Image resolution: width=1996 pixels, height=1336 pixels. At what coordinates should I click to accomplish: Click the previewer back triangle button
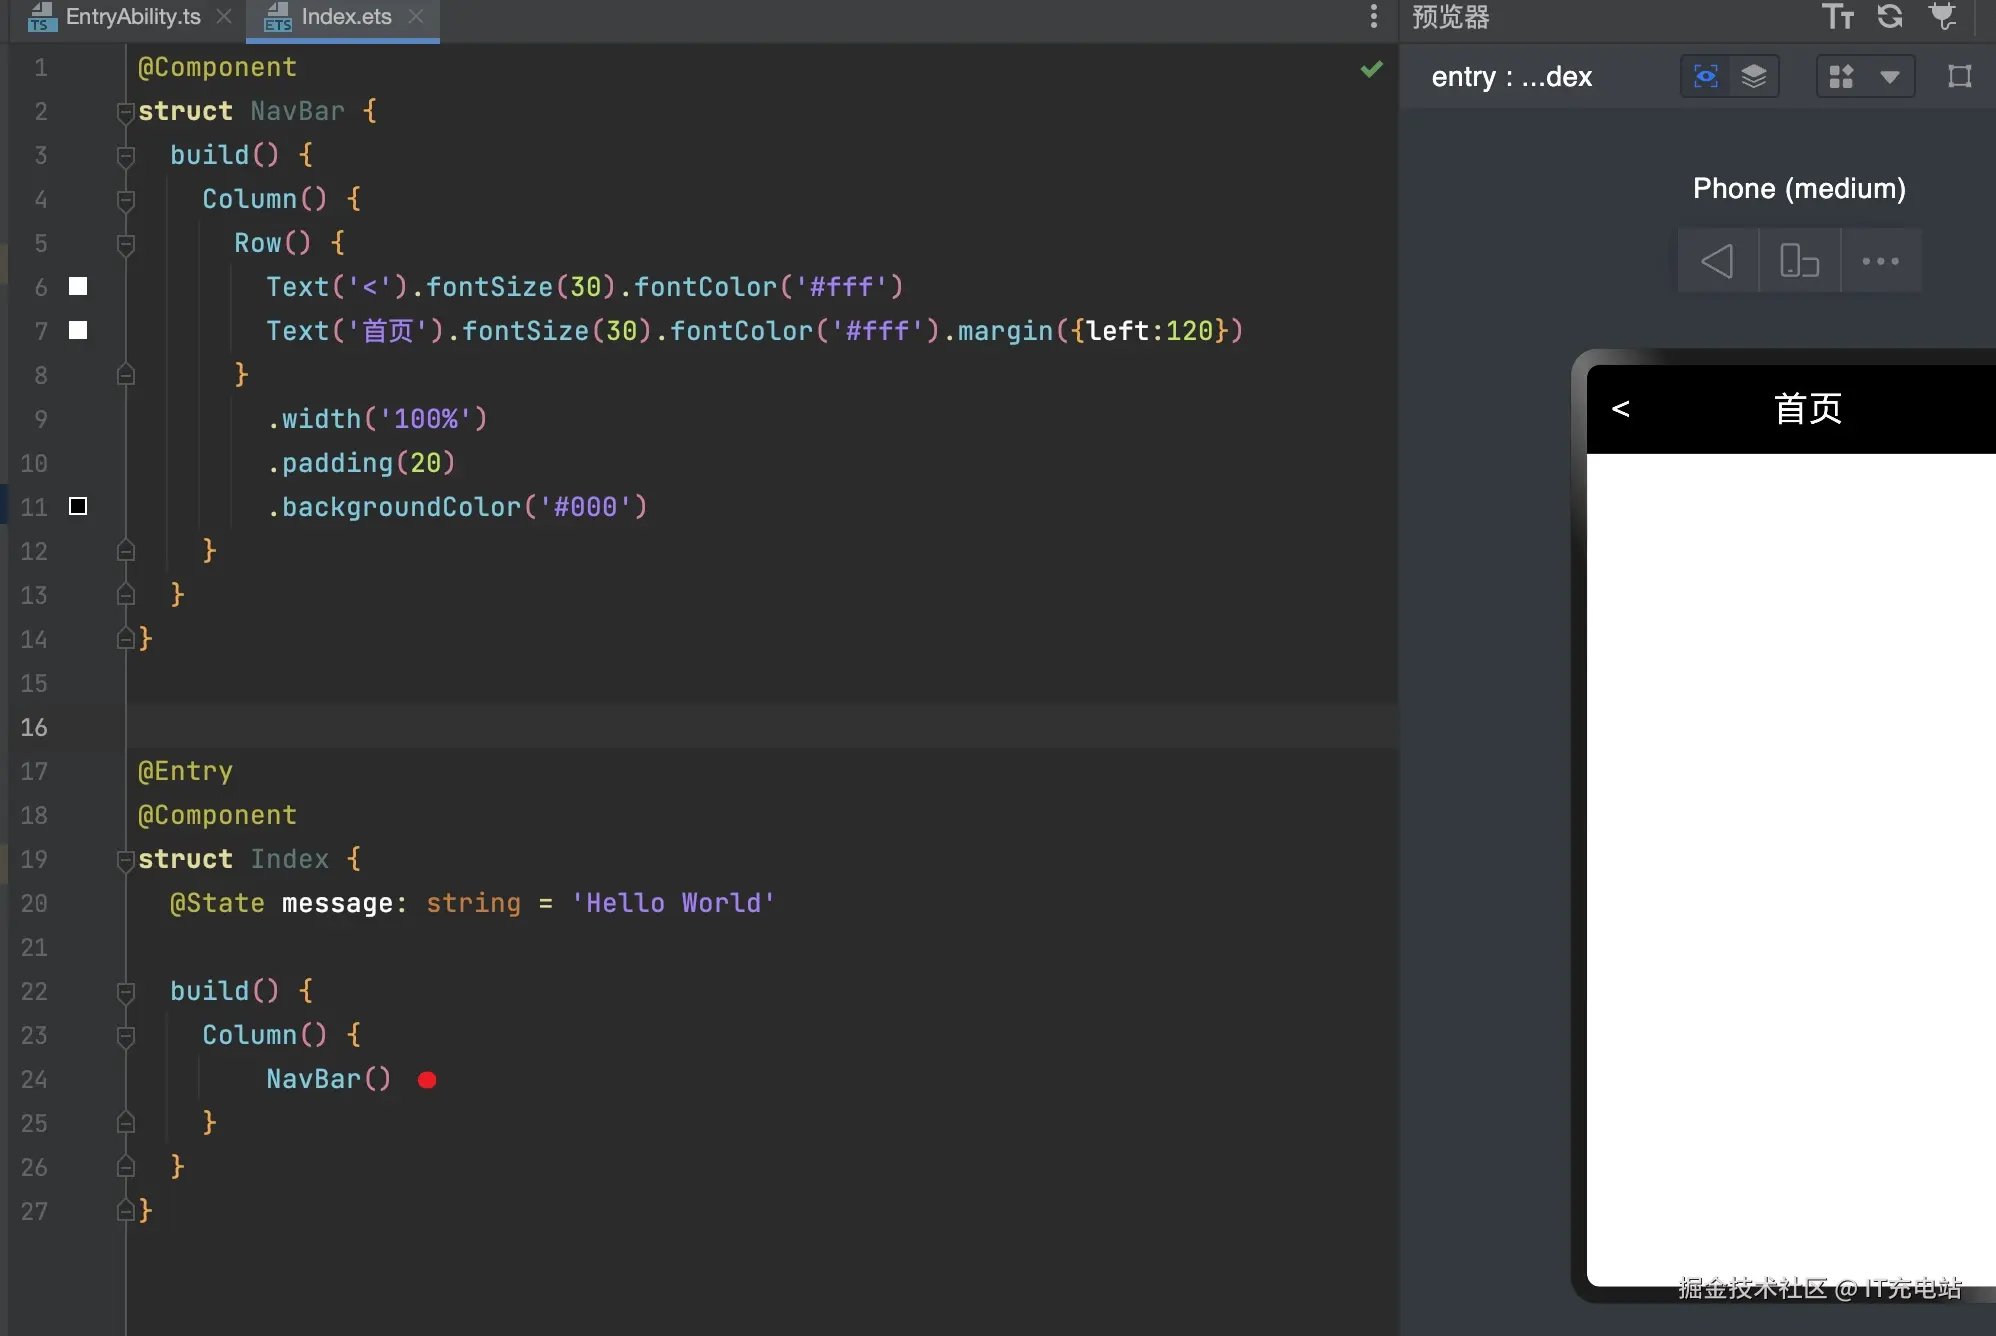[1718, 261]
